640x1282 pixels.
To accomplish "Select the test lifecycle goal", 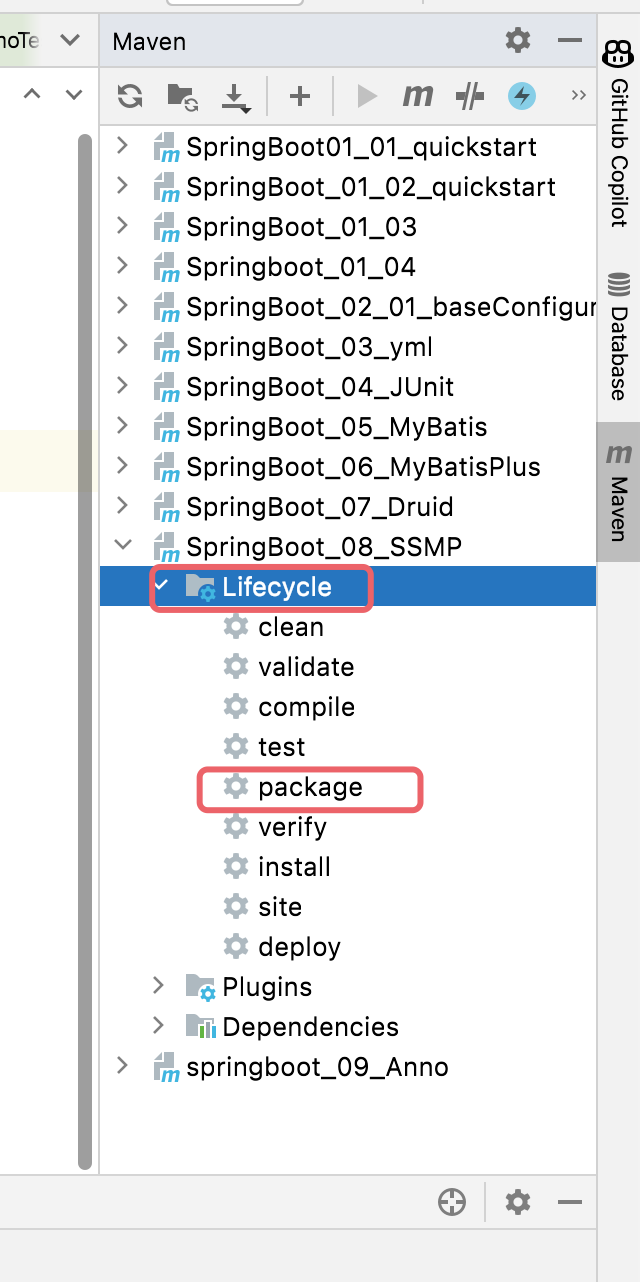I will point(282,747).
